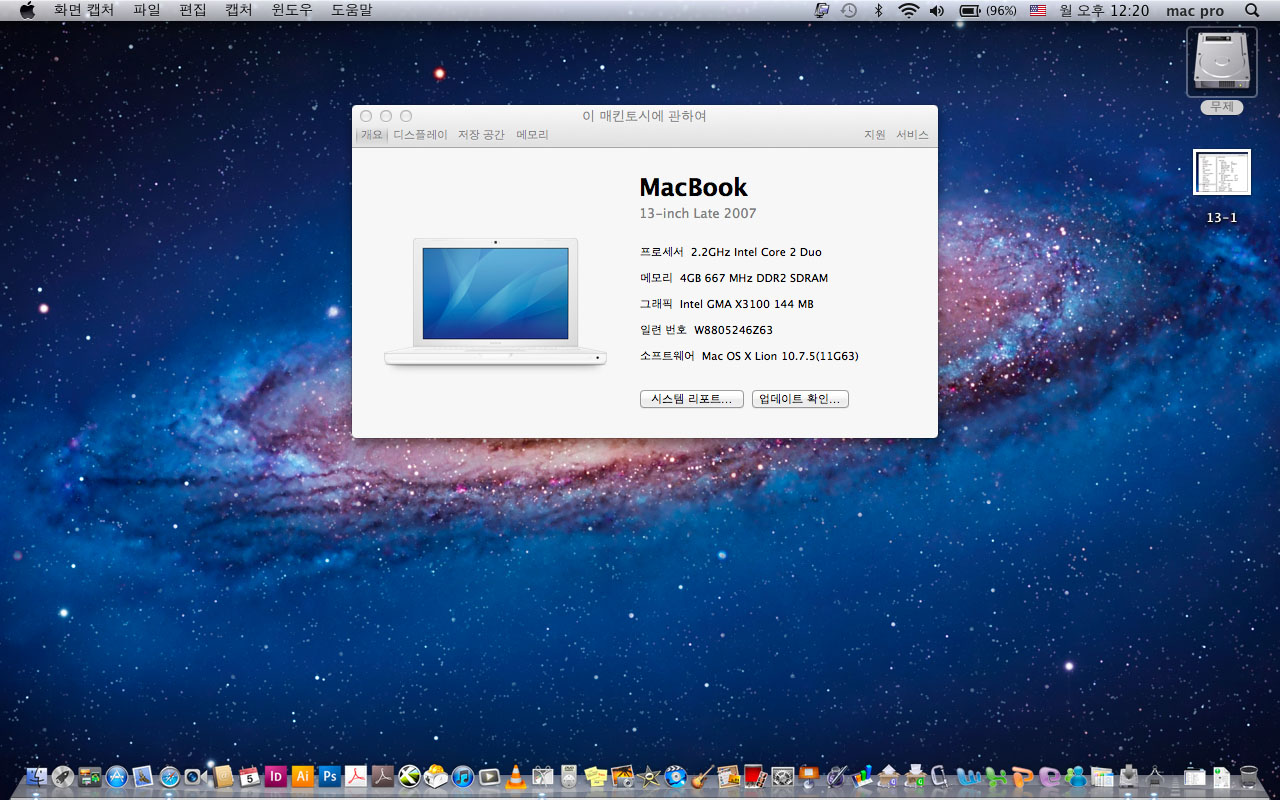Viewport: 1280px width, 800px height.
Task: Open iTunes from the dock
Action: (x=462, y=776)
